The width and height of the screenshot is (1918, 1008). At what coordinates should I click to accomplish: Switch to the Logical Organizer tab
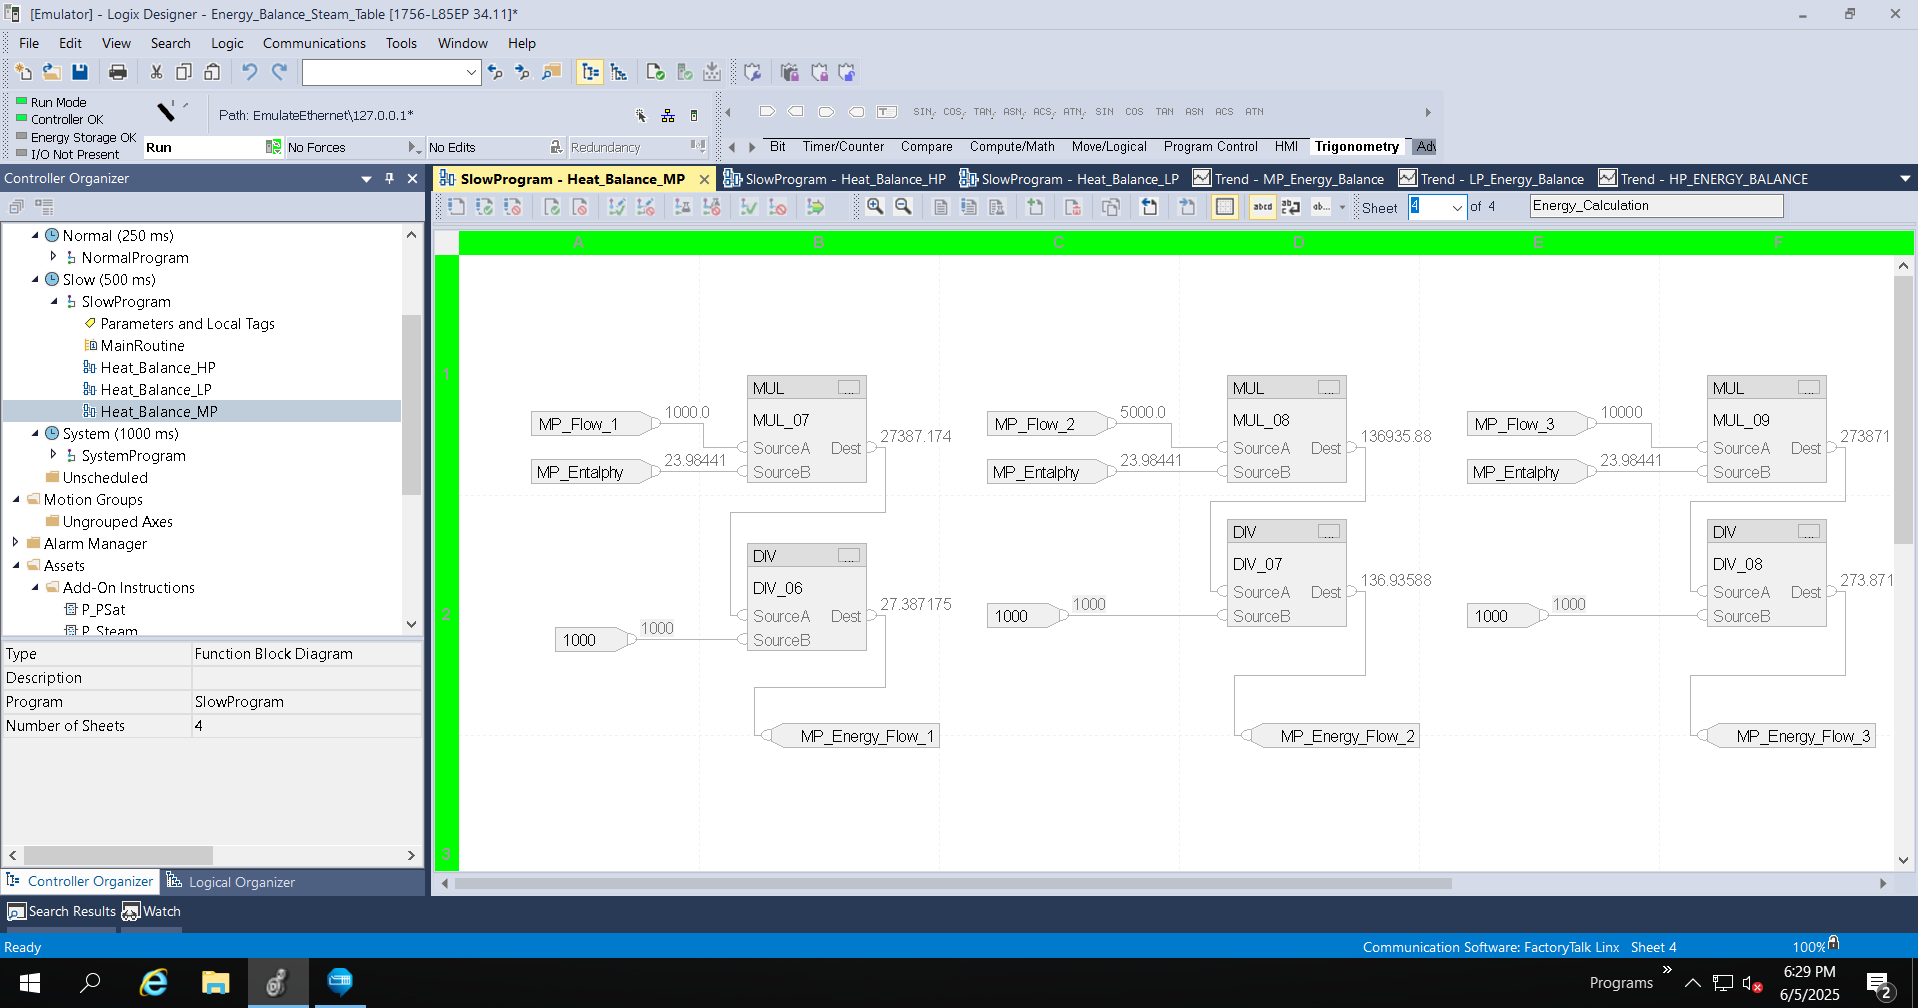[240, 882]
